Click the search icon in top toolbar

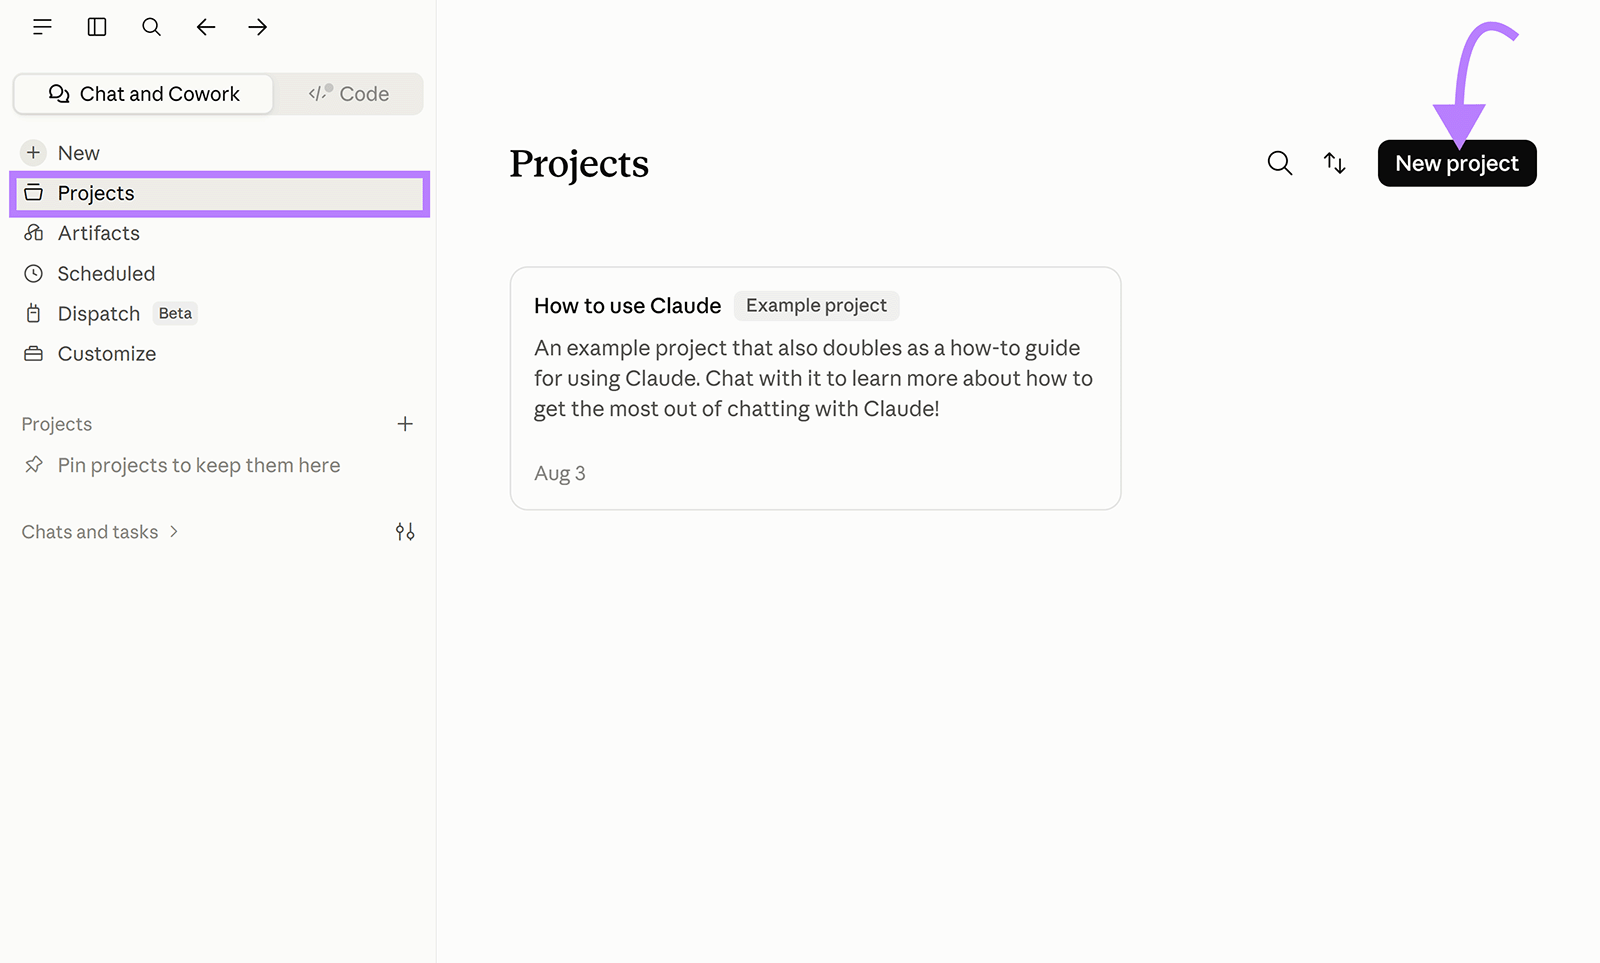[151, 27]
